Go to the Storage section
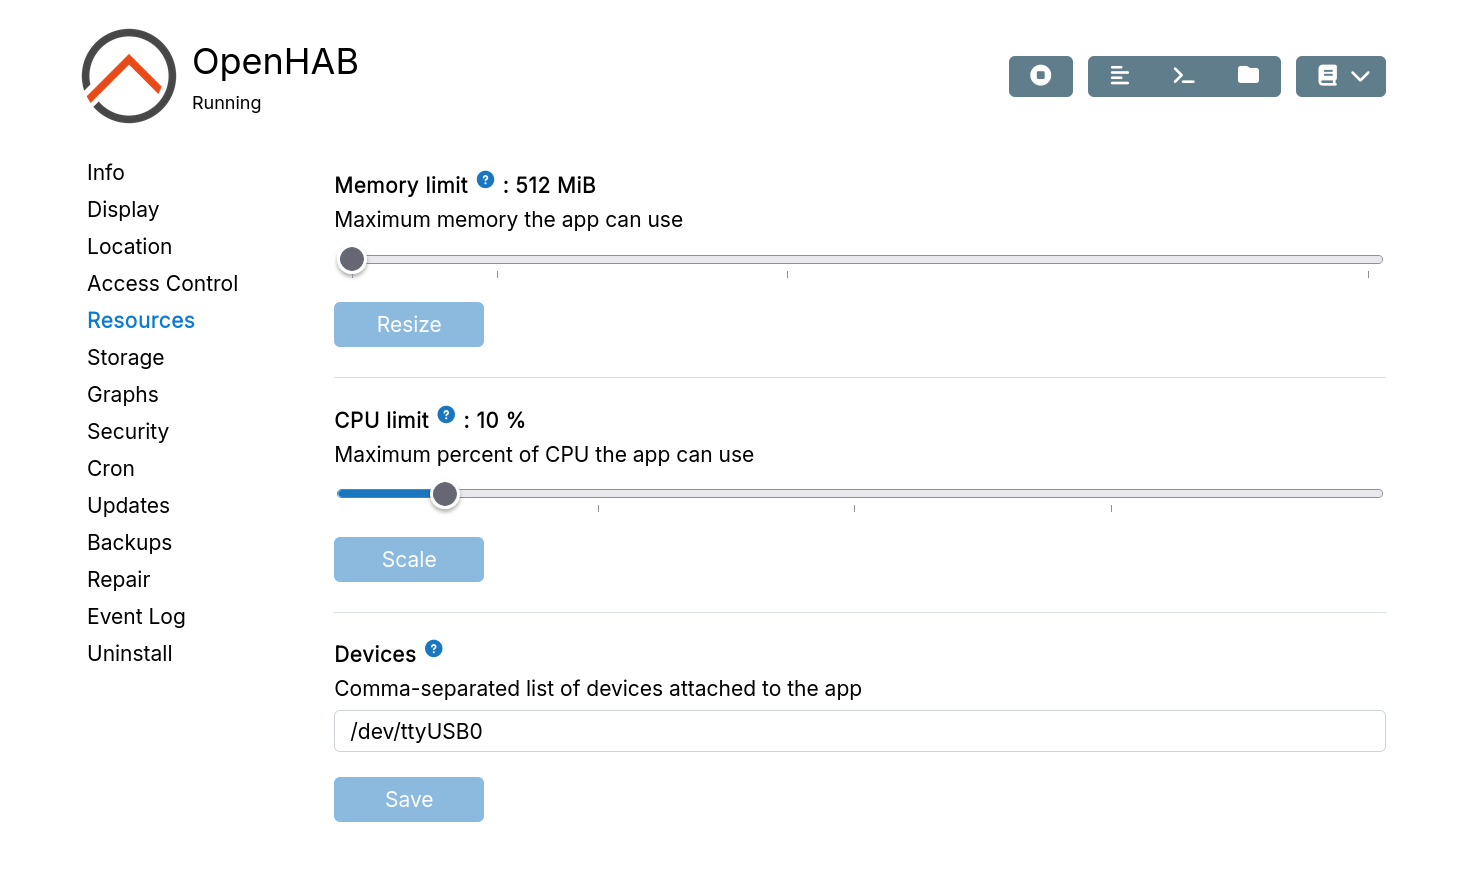 click(x=126, y=358)
